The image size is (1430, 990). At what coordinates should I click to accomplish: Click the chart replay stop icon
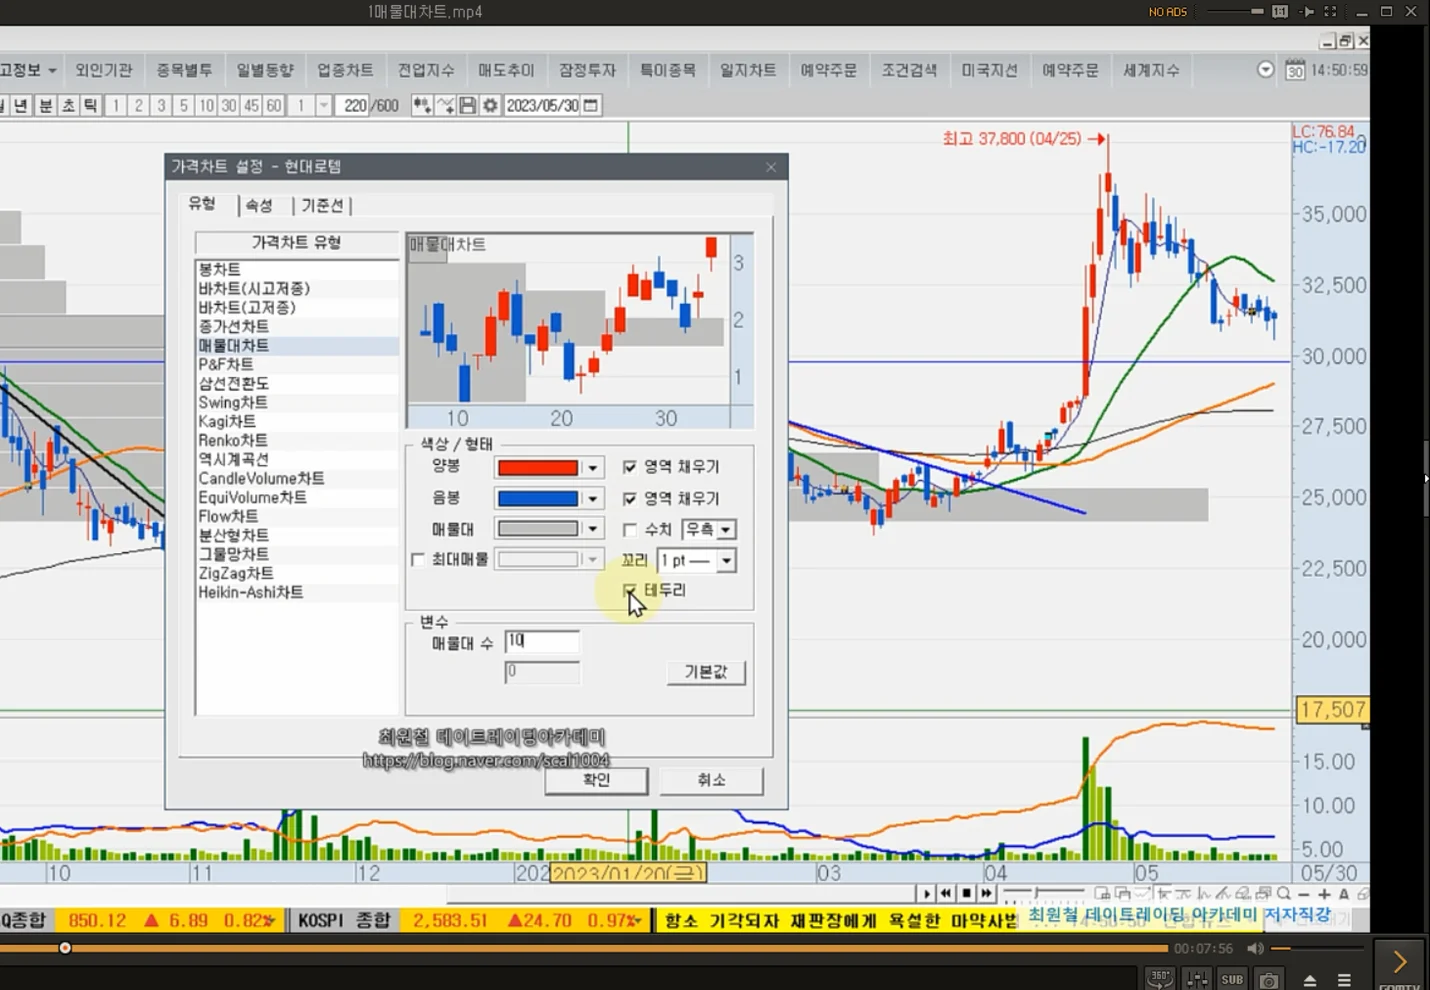966,893
